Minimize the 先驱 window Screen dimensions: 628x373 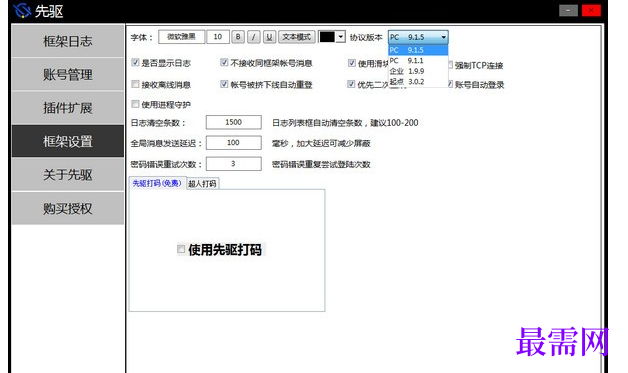point(568,10)
